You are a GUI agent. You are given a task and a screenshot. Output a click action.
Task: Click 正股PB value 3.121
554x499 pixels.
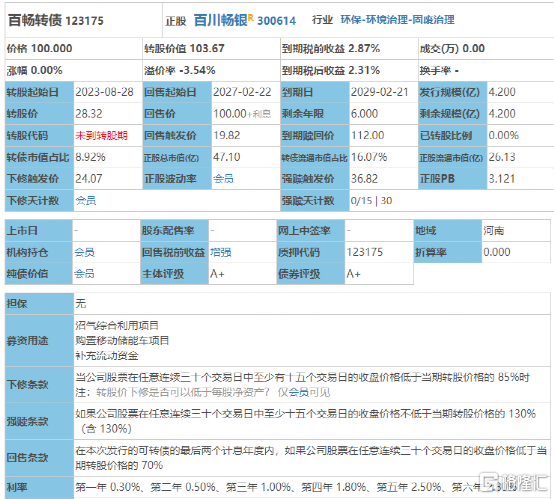[502, 179]
